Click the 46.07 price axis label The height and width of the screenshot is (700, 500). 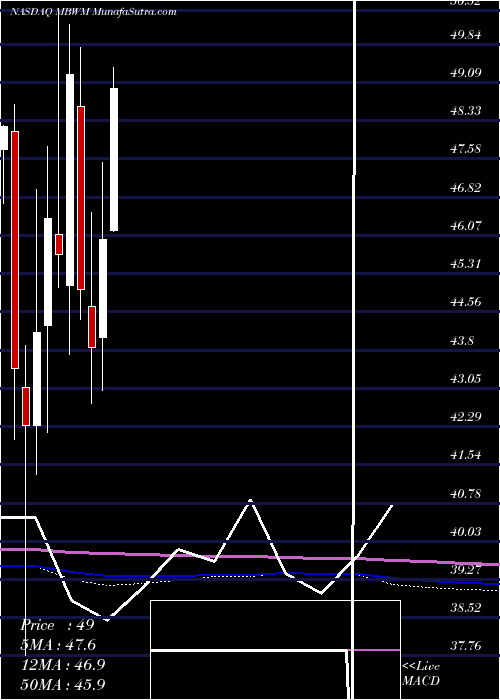[x=466, y=225]
